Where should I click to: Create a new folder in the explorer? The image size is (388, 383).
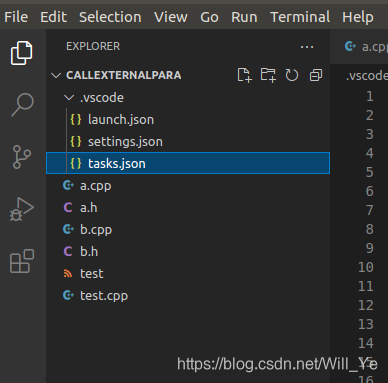pos(268,75)
